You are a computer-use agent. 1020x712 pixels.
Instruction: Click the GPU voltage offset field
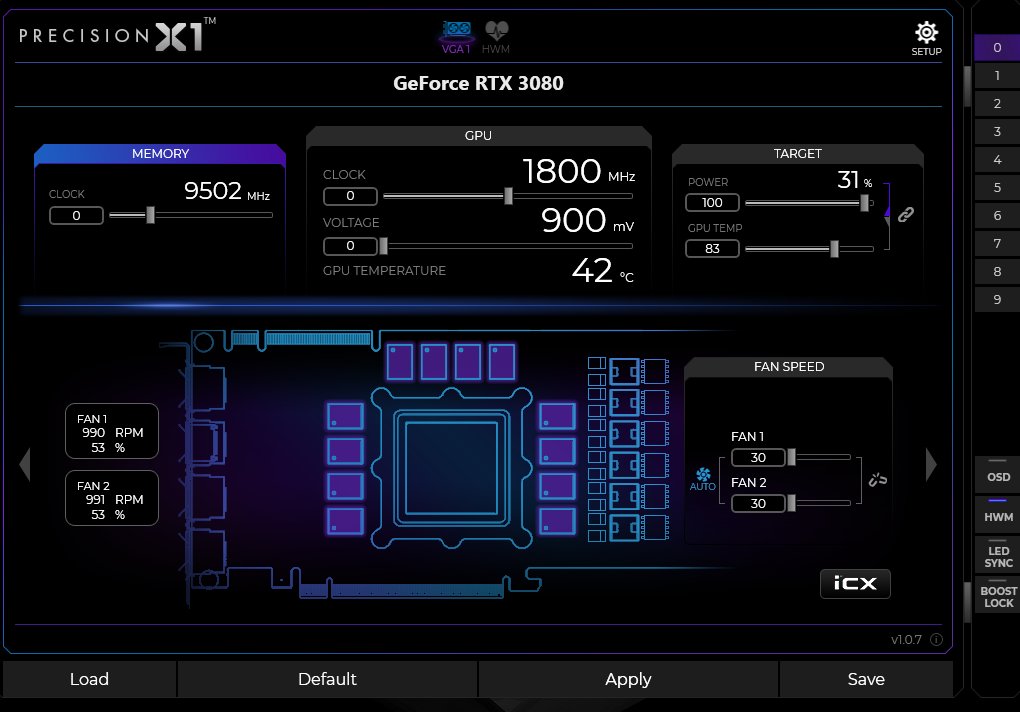[350, 246]
